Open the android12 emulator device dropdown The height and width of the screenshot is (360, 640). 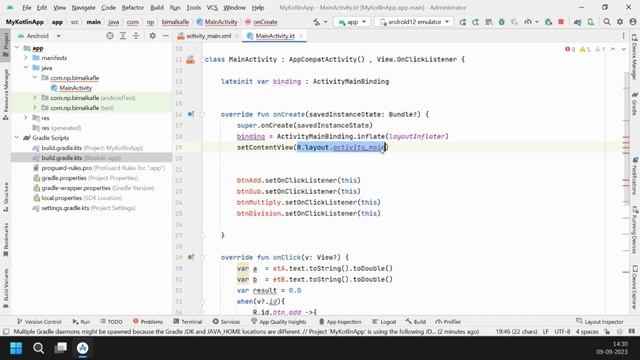coord(414,22)
